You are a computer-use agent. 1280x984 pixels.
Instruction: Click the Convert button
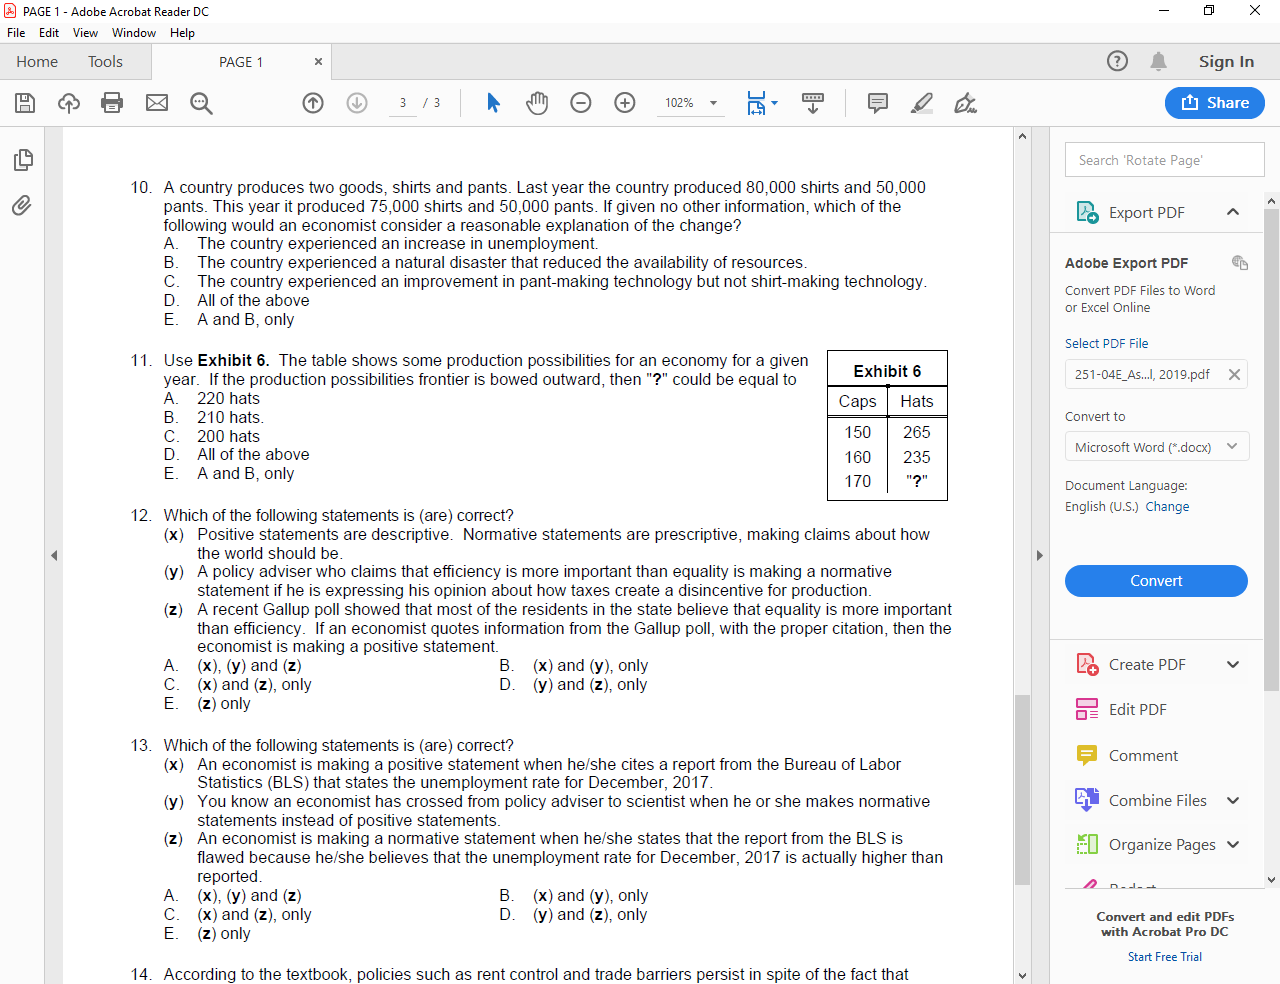click(x=1156, y=580)
